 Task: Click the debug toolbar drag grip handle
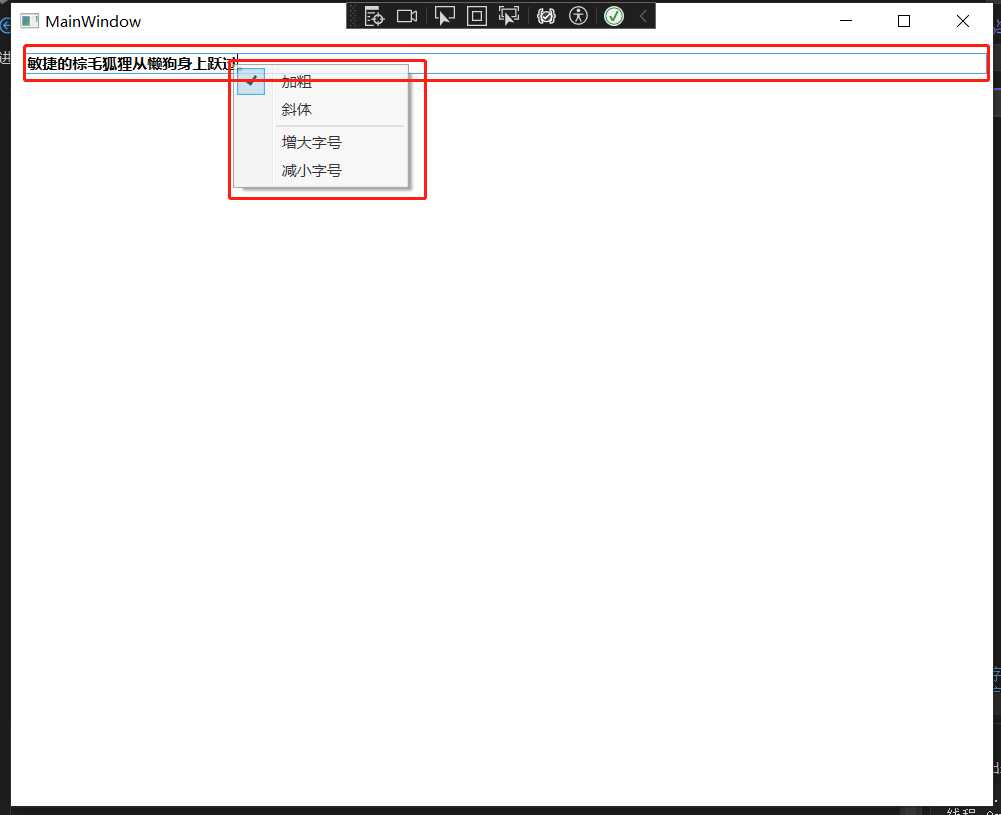pyautogui.click(x=354, y=16)
